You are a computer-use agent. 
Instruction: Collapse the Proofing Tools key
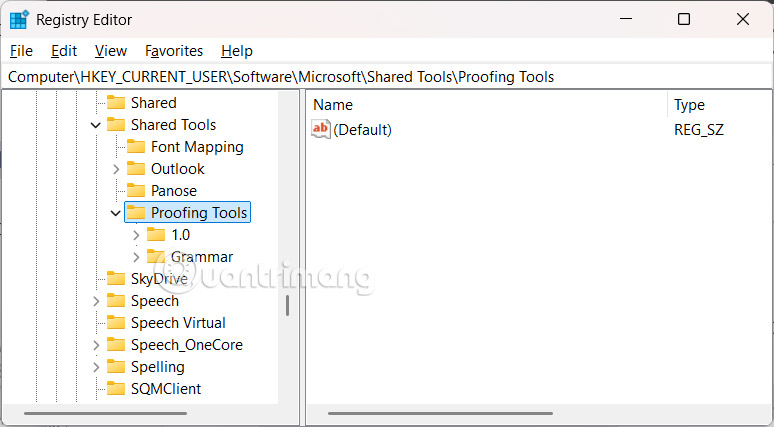(x=116, y=213)
